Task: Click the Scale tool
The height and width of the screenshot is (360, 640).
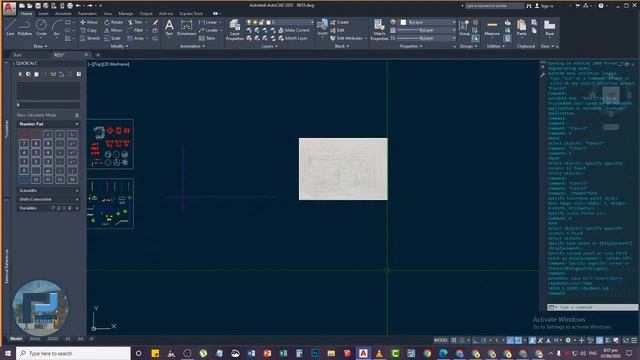Action: coord(112,38)
